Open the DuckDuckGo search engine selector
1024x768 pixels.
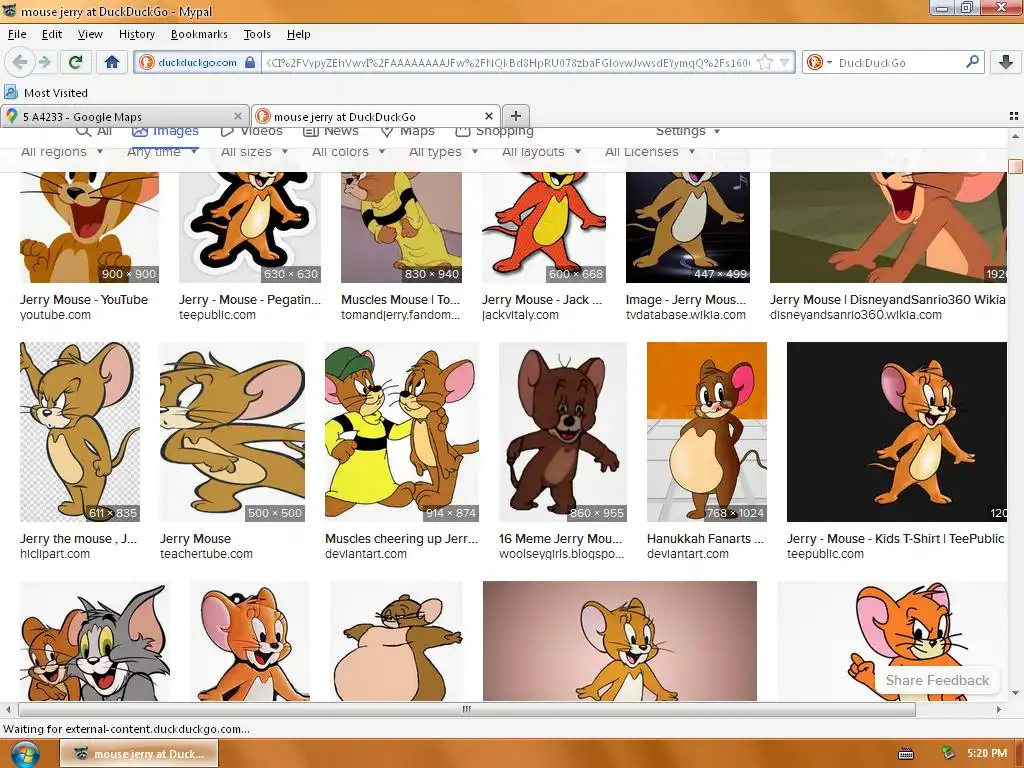coord(819,62)
